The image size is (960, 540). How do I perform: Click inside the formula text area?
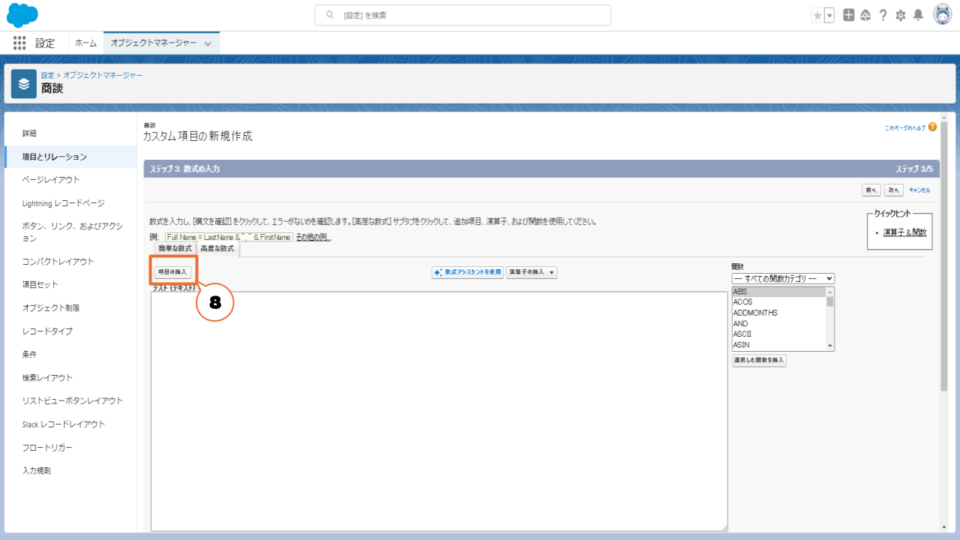[x=439, y=411]
